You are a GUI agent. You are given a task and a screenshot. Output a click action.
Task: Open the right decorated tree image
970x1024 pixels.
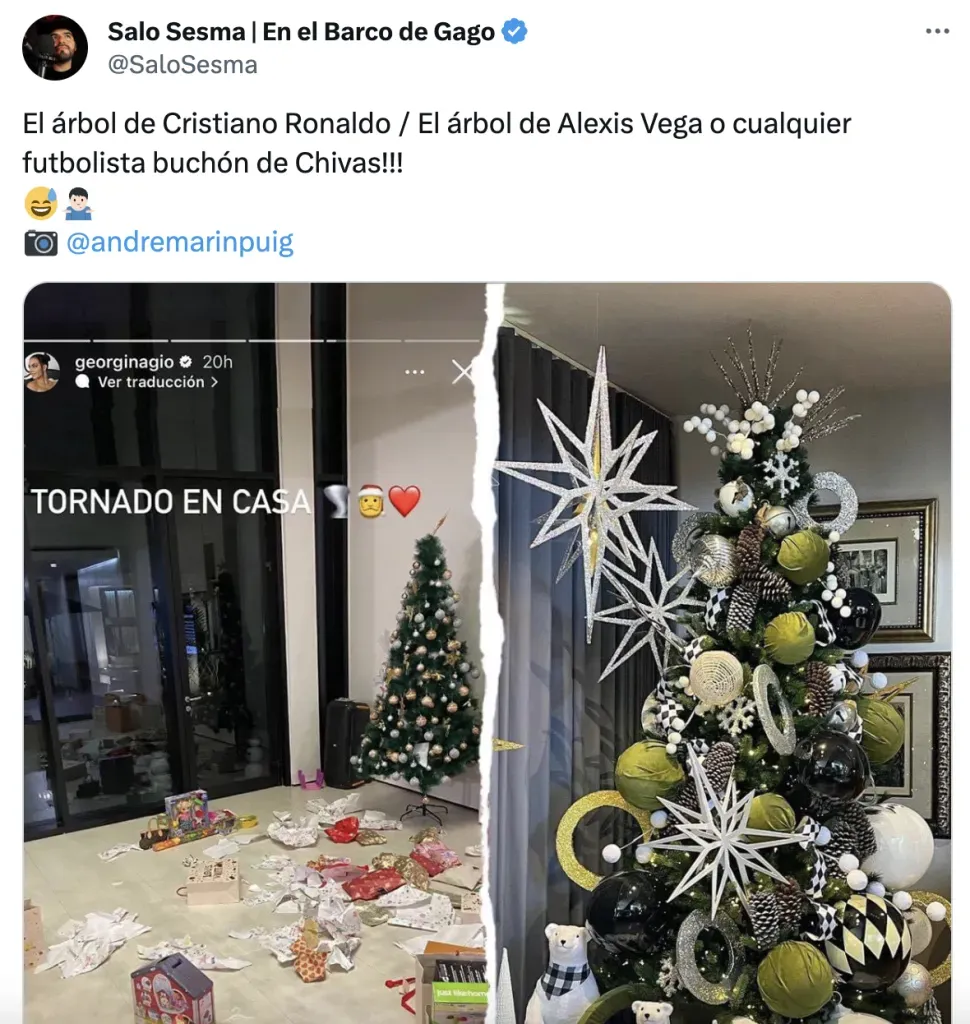coord(723,653)
